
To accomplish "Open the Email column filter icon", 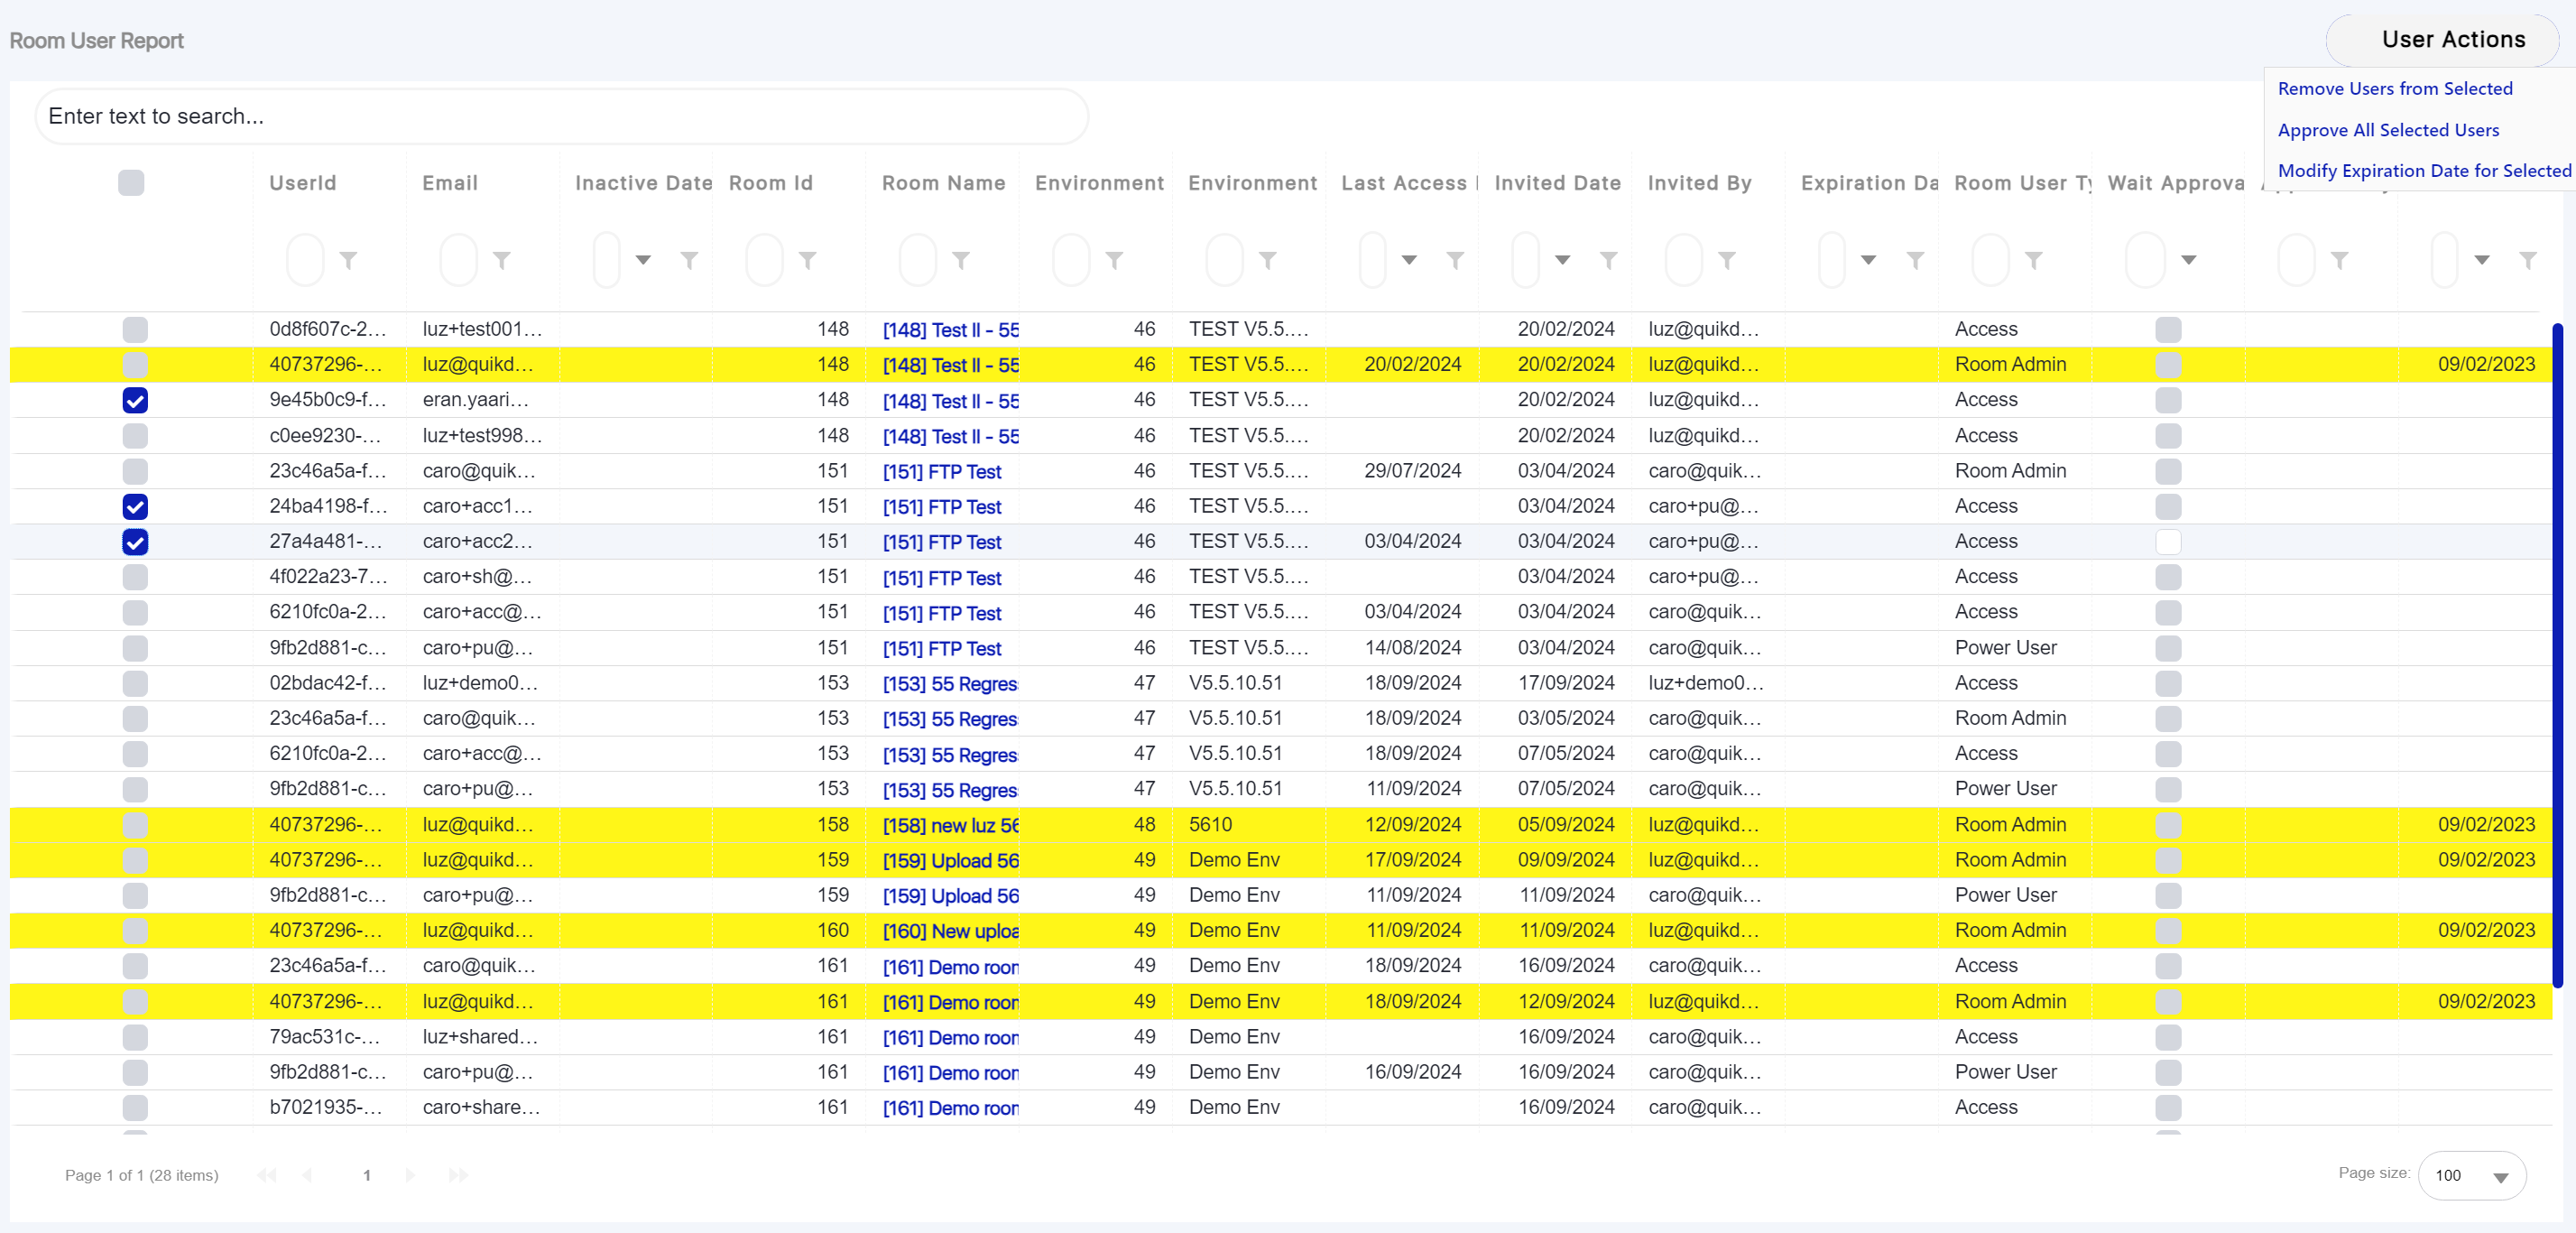I will click(x=502, y=260).
